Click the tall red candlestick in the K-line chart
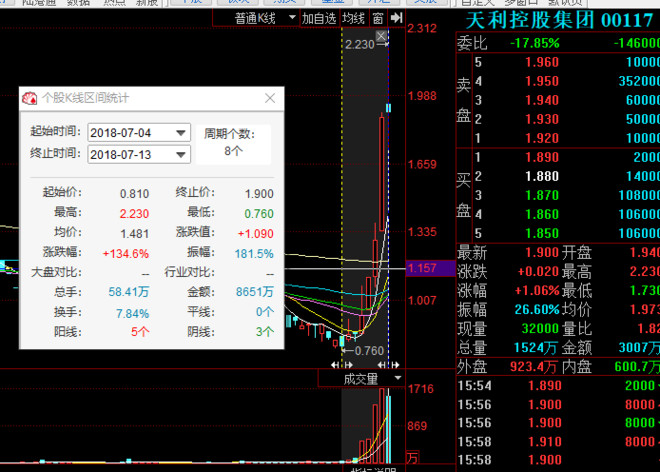This screenshot has height=472, width=660. coord(381,174)
